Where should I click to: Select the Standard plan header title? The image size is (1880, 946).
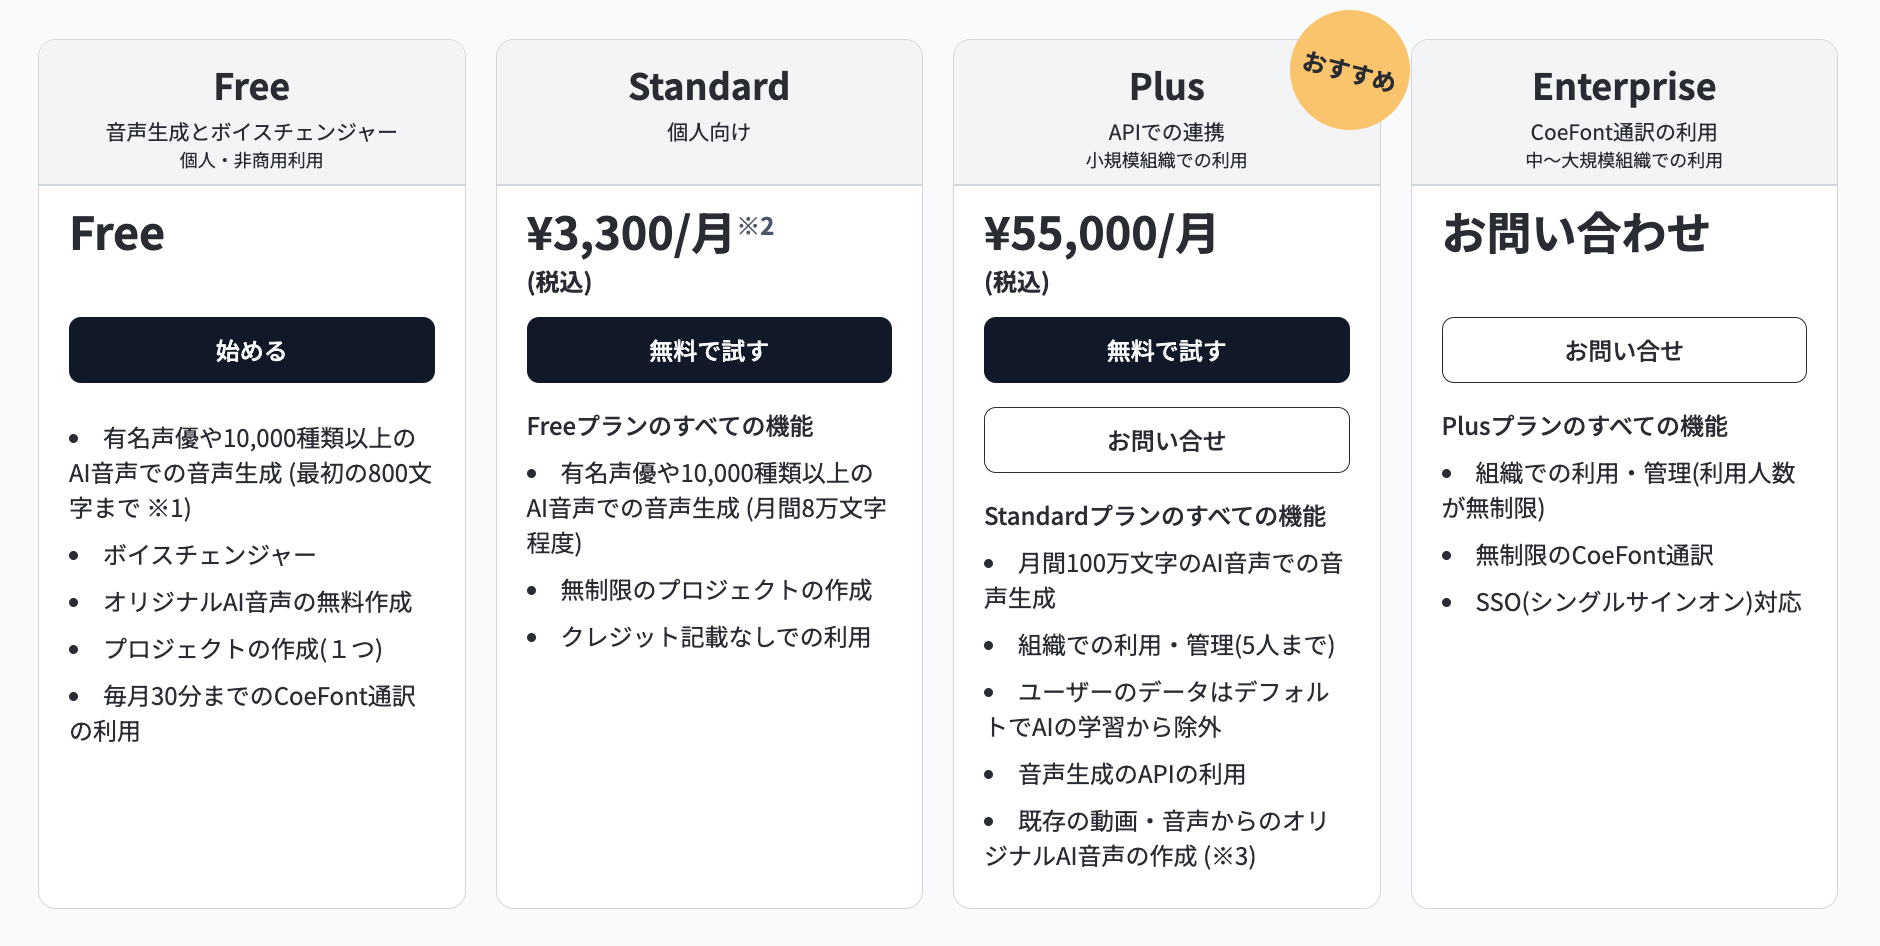pos(709,87)
